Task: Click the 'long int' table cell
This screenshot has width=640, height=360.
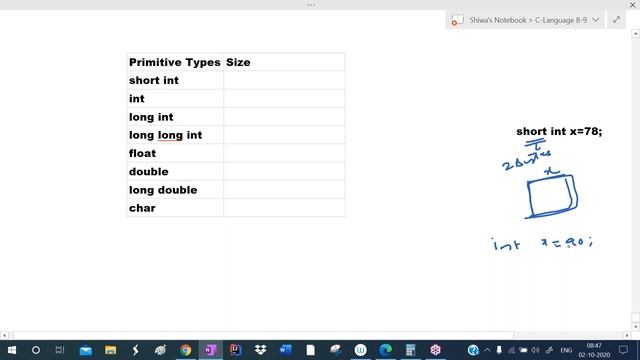Action: click(x=175, y=117)
